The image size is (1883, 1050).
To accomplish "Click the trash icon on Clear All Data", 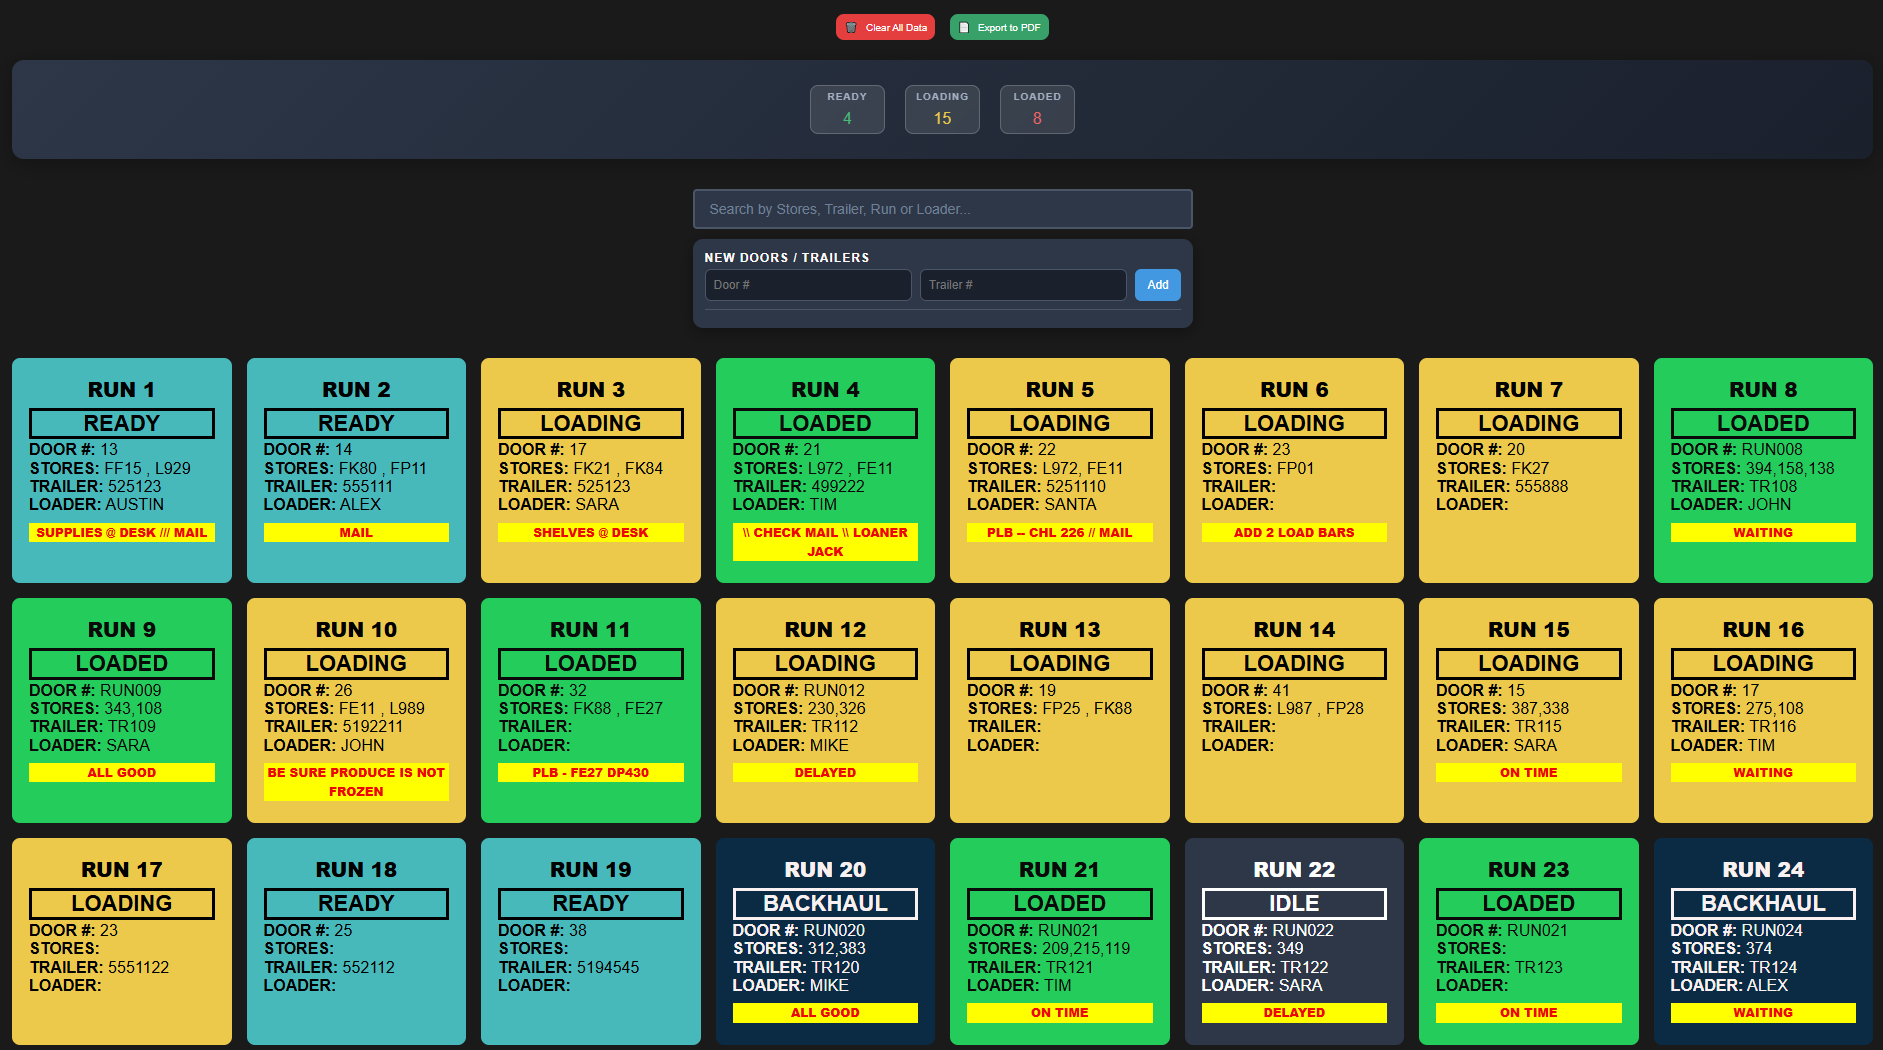I will click(x=851, y=28).
